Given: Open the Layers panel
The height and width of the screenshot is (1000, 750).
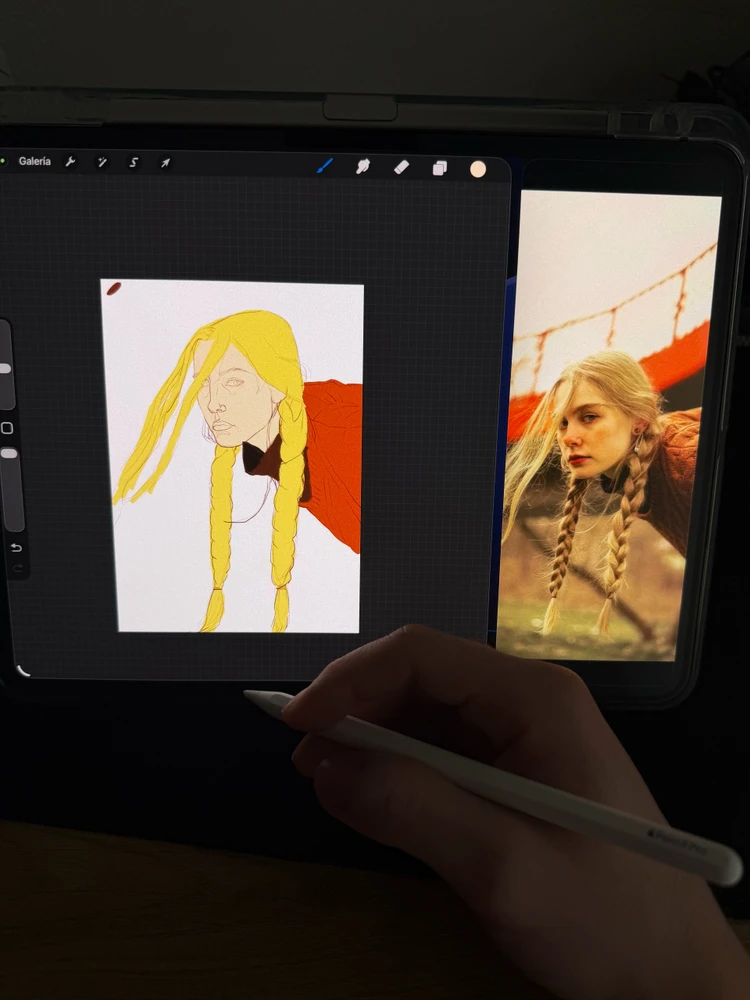Looking at the screenshot, I should 439,168.
